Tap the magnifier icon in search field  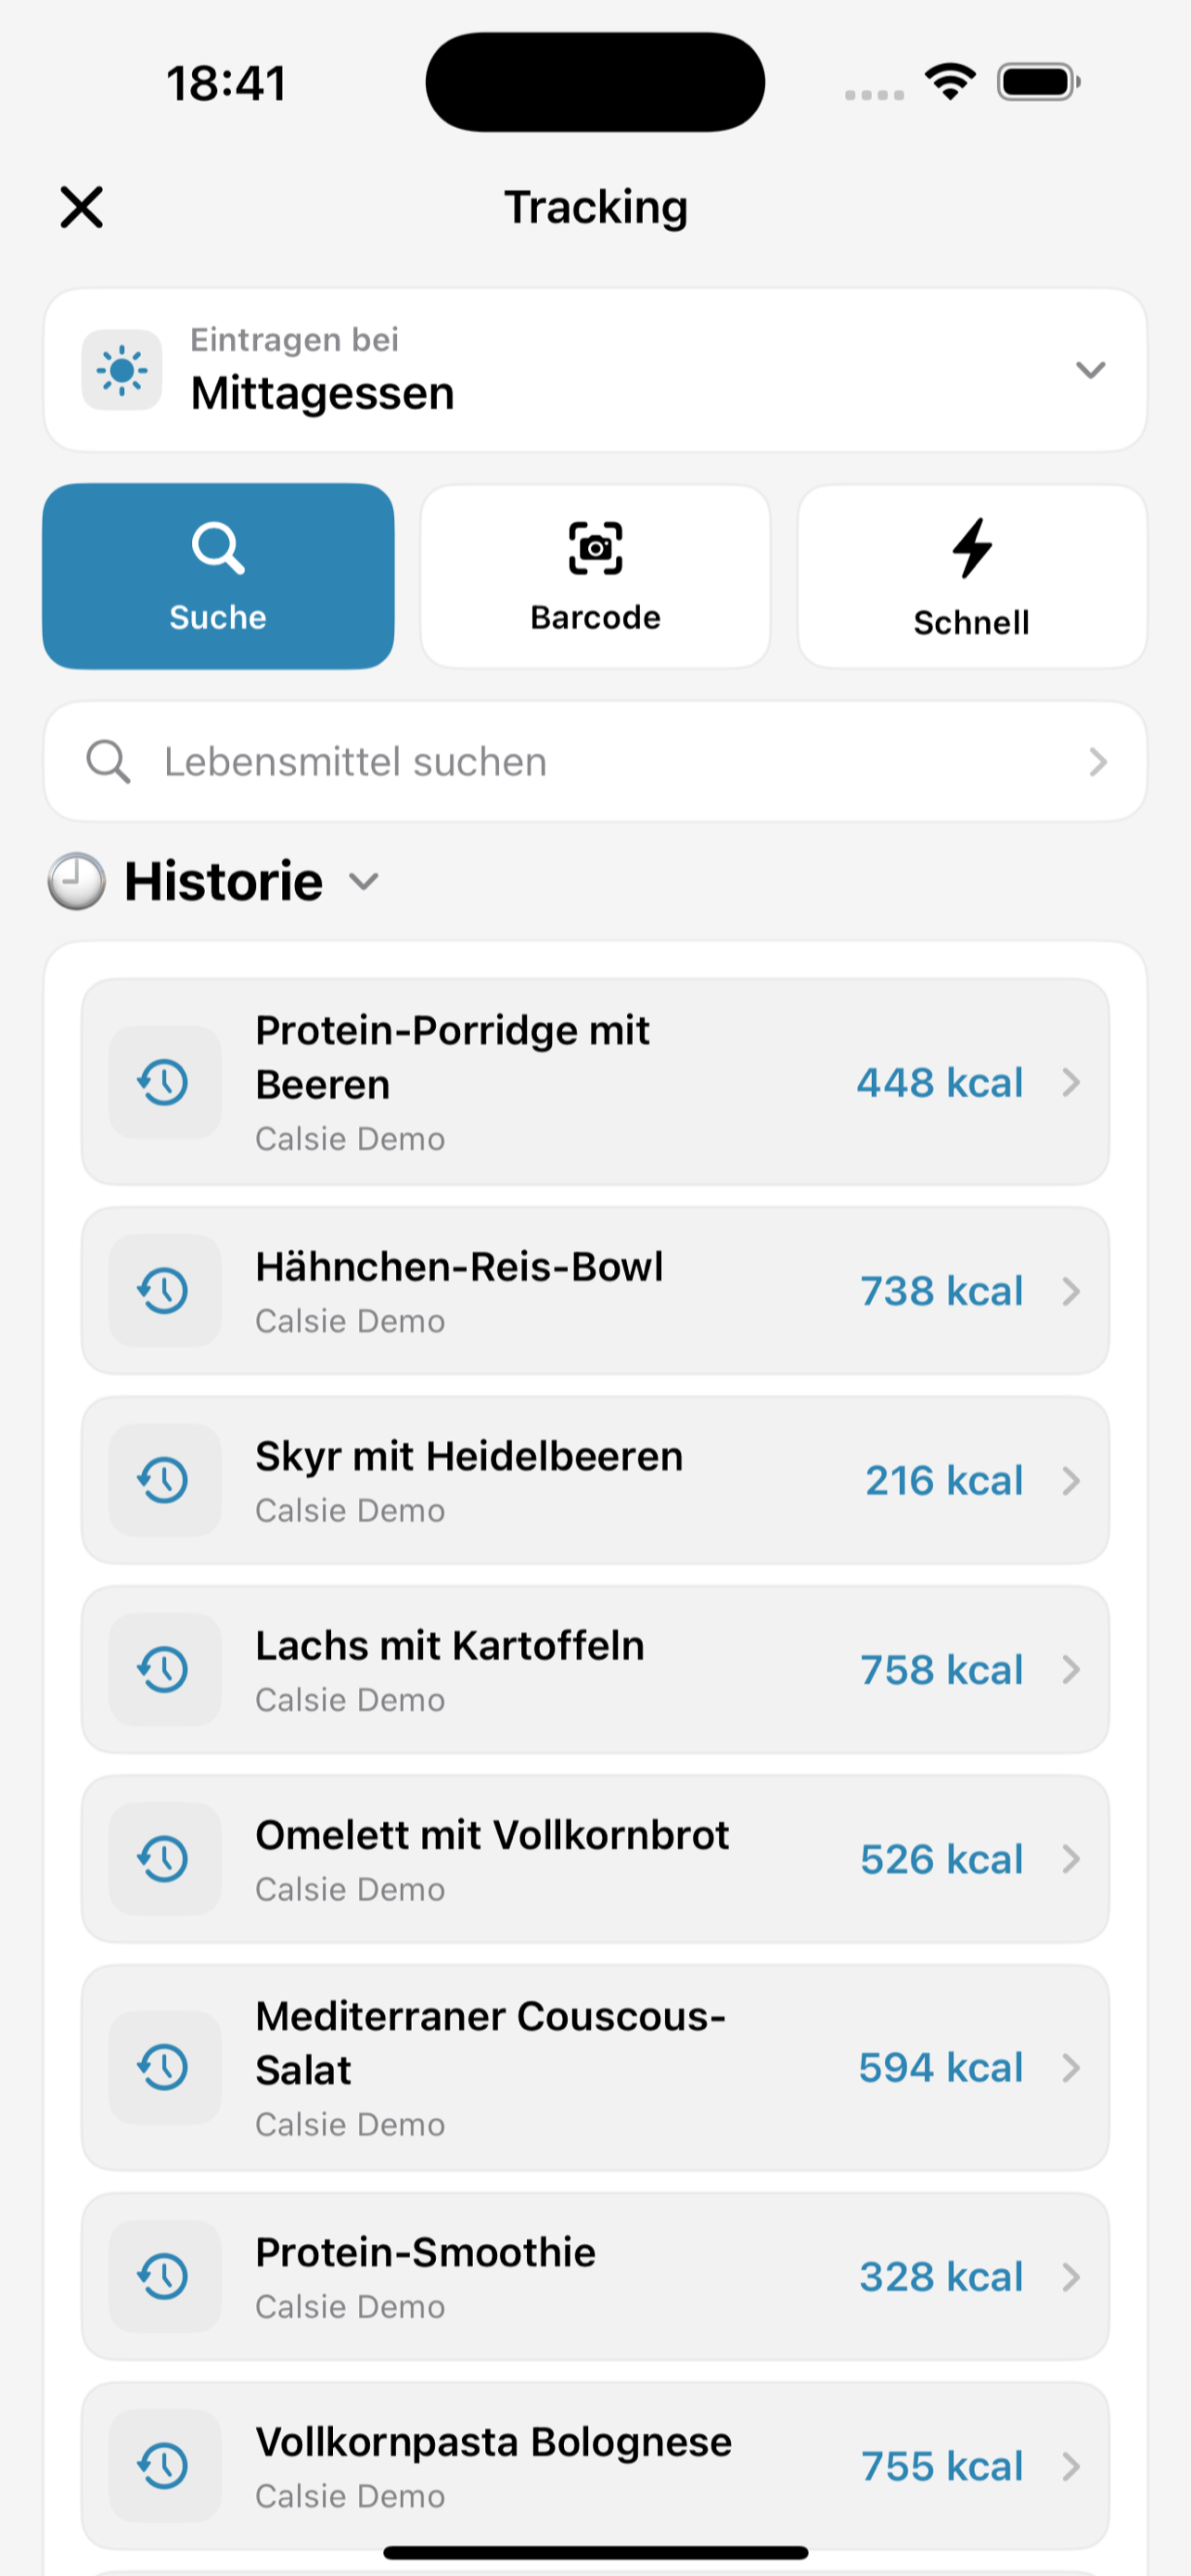tap(108, 762)
